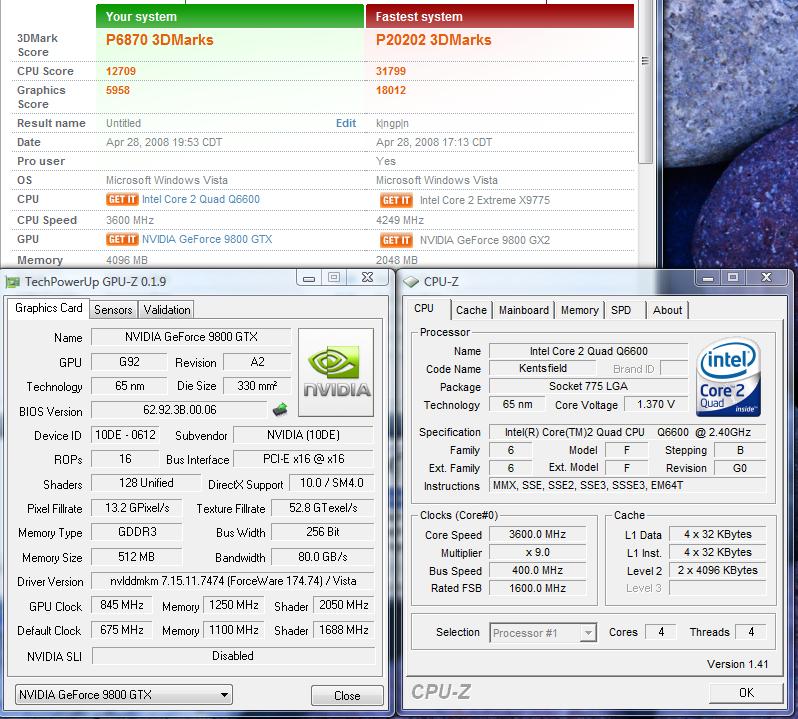Open the Memory tab in CPU-Z
This screenshot has width=798, height=719.
pos(579,310)
